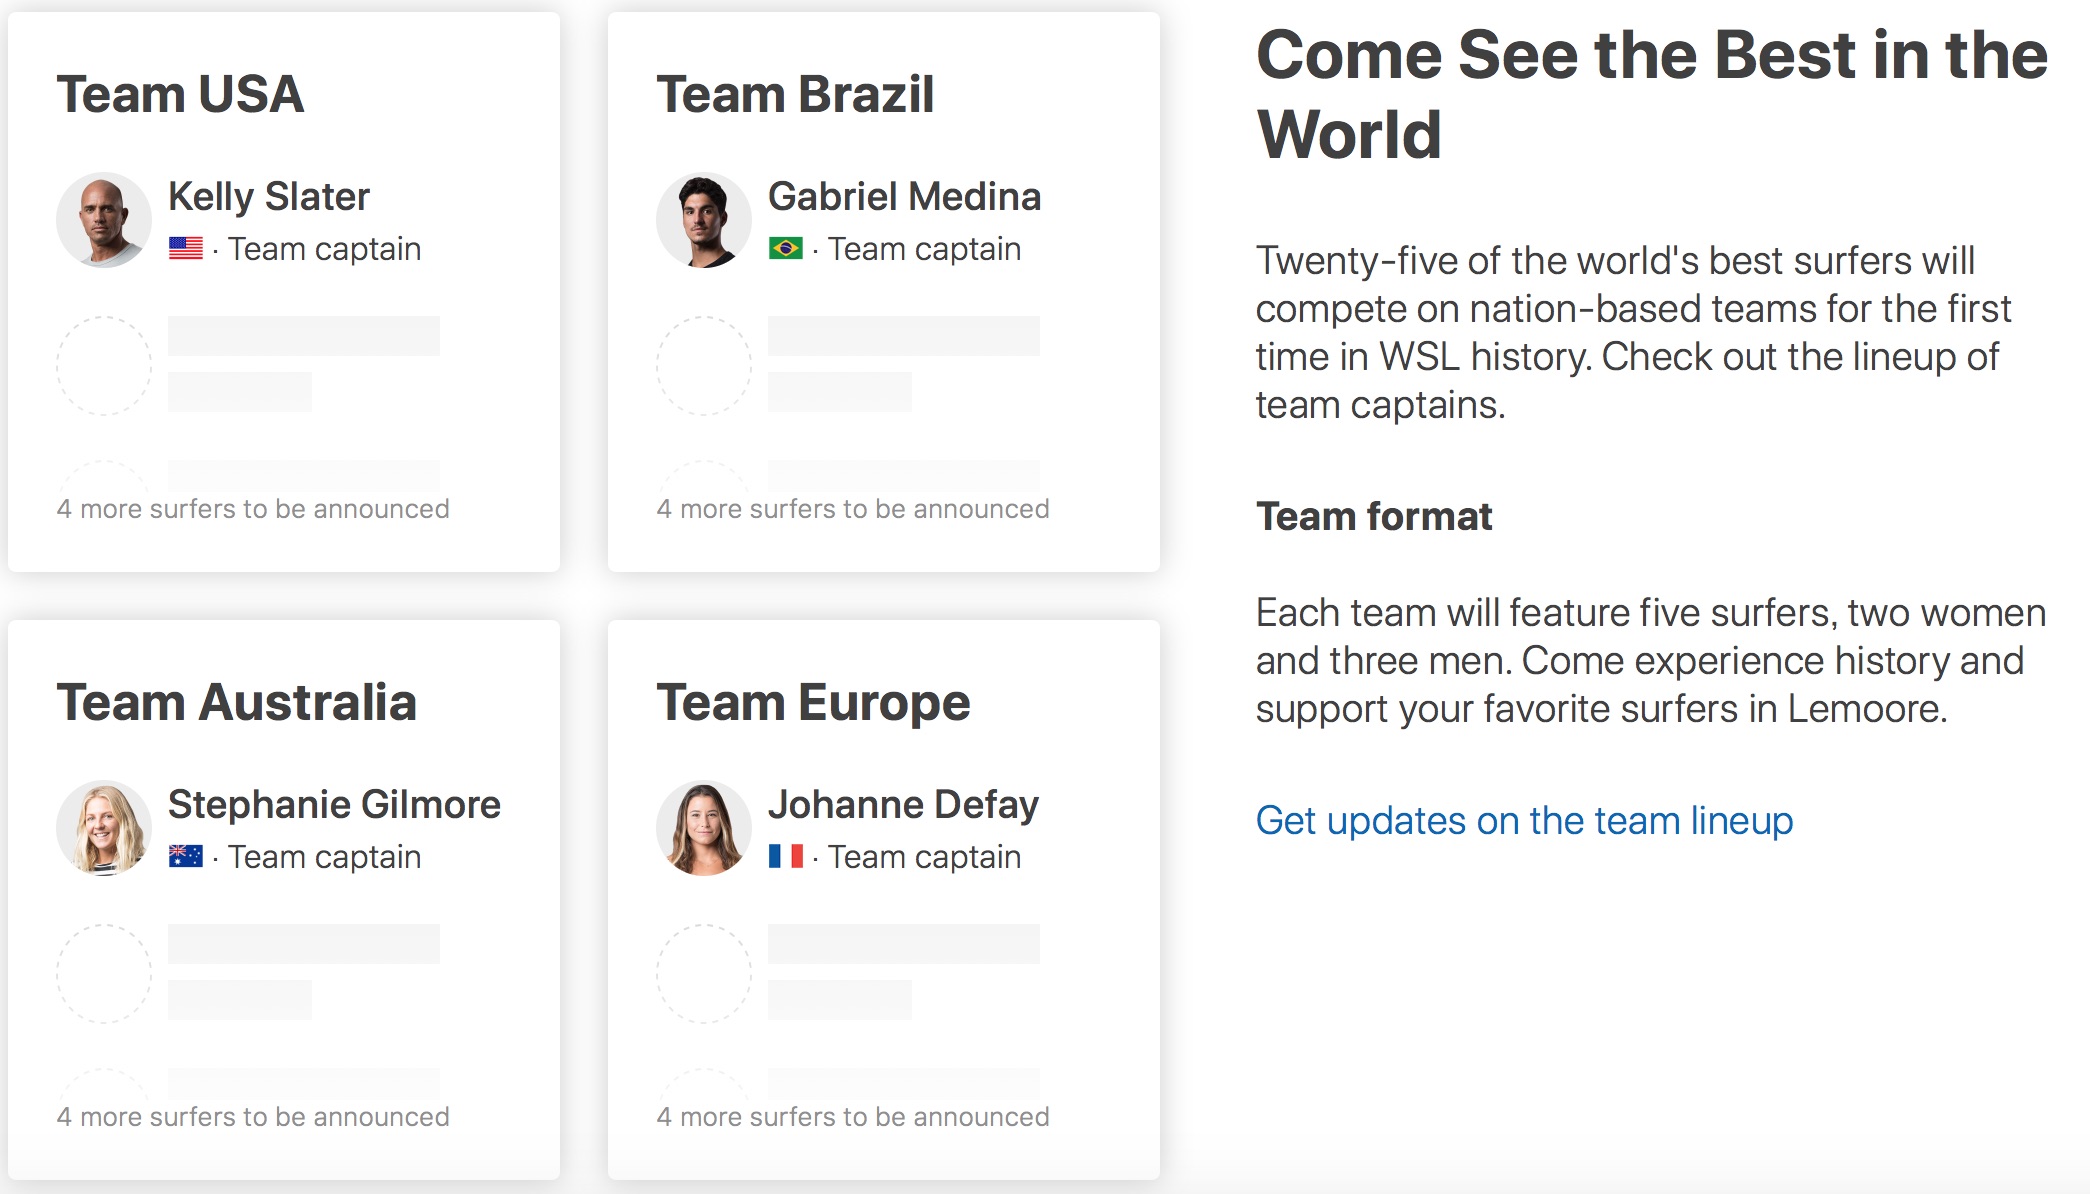Viewport: 2090px width, 1194px height.
Task: Select the Gabriel Medina name
Action: [x=904, y=197]
